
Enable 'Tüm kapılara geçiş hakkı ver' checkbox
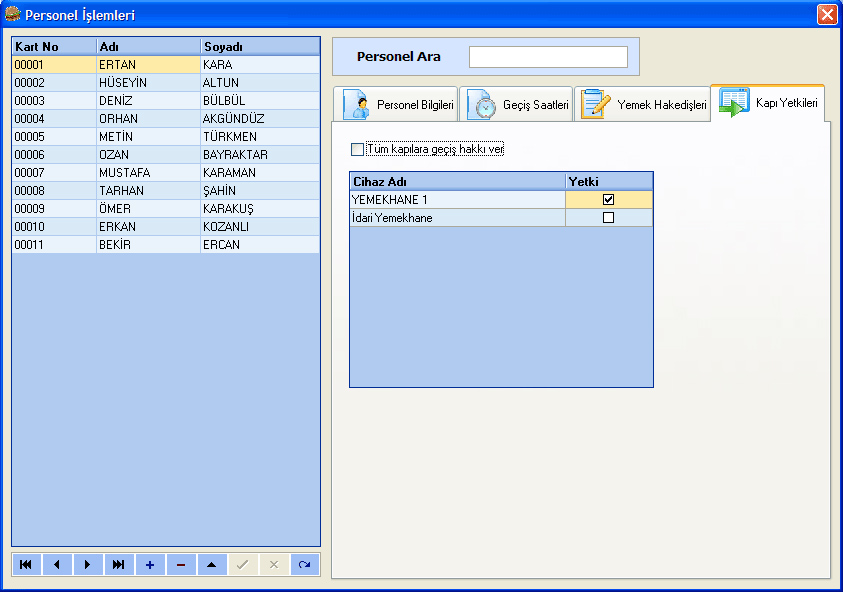pyautogui.click(x=358, y=150)
